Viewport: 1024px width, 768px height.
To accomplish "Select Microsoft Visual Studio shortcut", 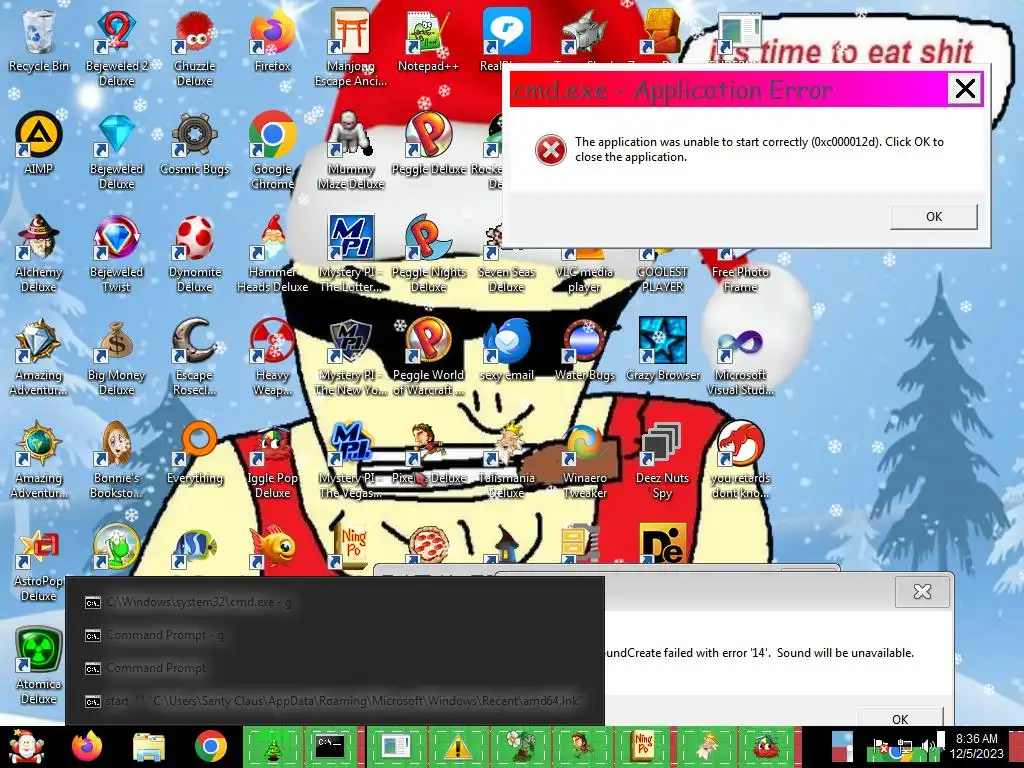I will tap(740, 358).
